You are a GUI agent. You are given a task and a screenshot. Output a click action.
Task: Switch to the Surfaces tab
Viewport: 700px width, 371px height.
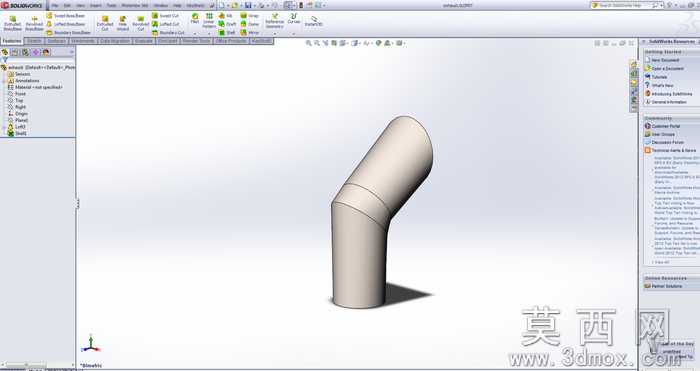[x=56, y=41]
